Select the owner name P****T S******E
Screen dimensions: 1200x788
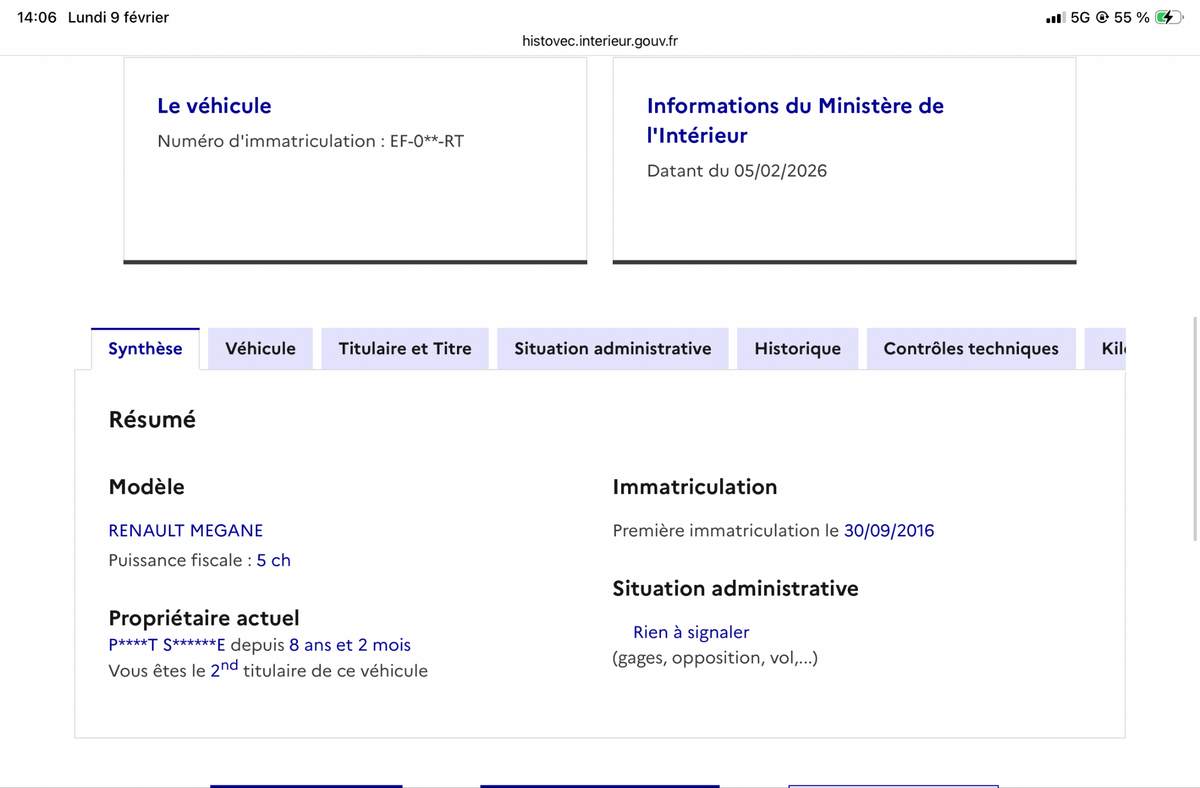(167, 646)
